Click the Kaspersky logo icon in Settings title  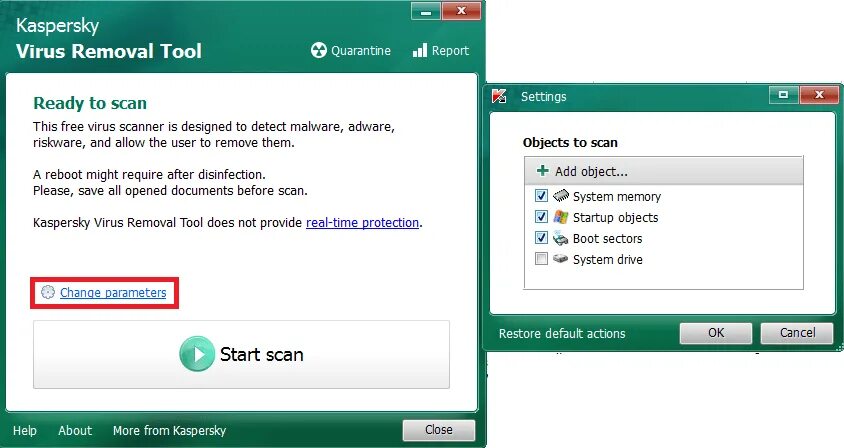click(x=500, y=96)
